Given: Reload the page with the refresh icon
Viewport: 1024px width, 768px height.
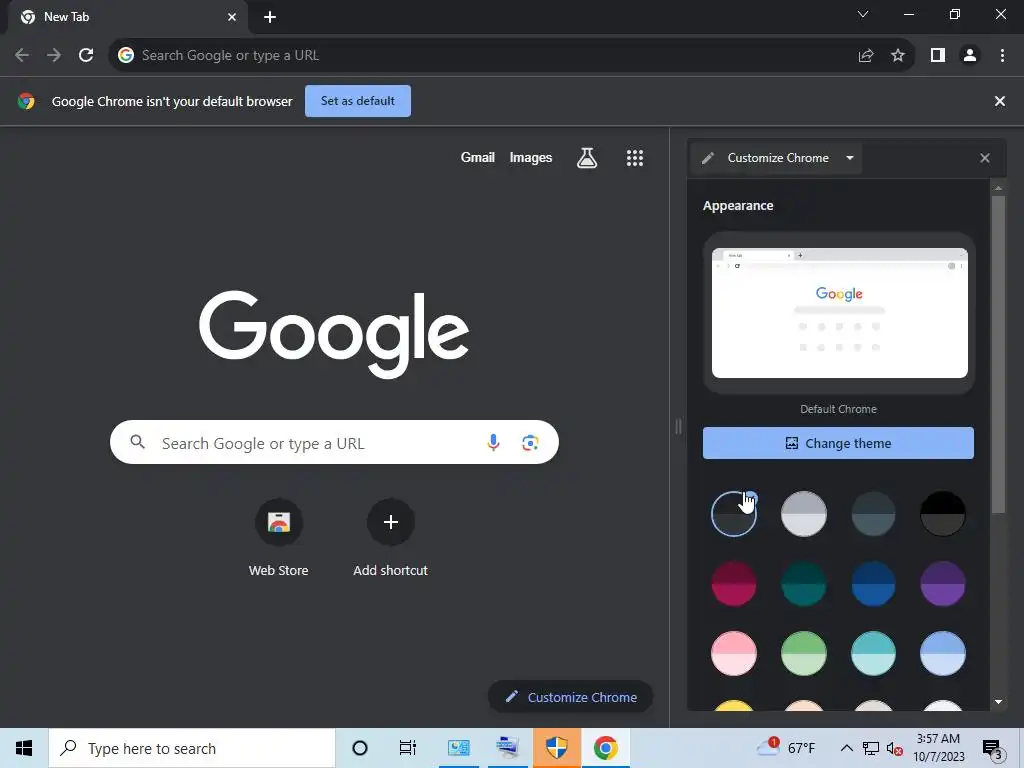Looking at the screenshot, I should (x=86, y=55).
